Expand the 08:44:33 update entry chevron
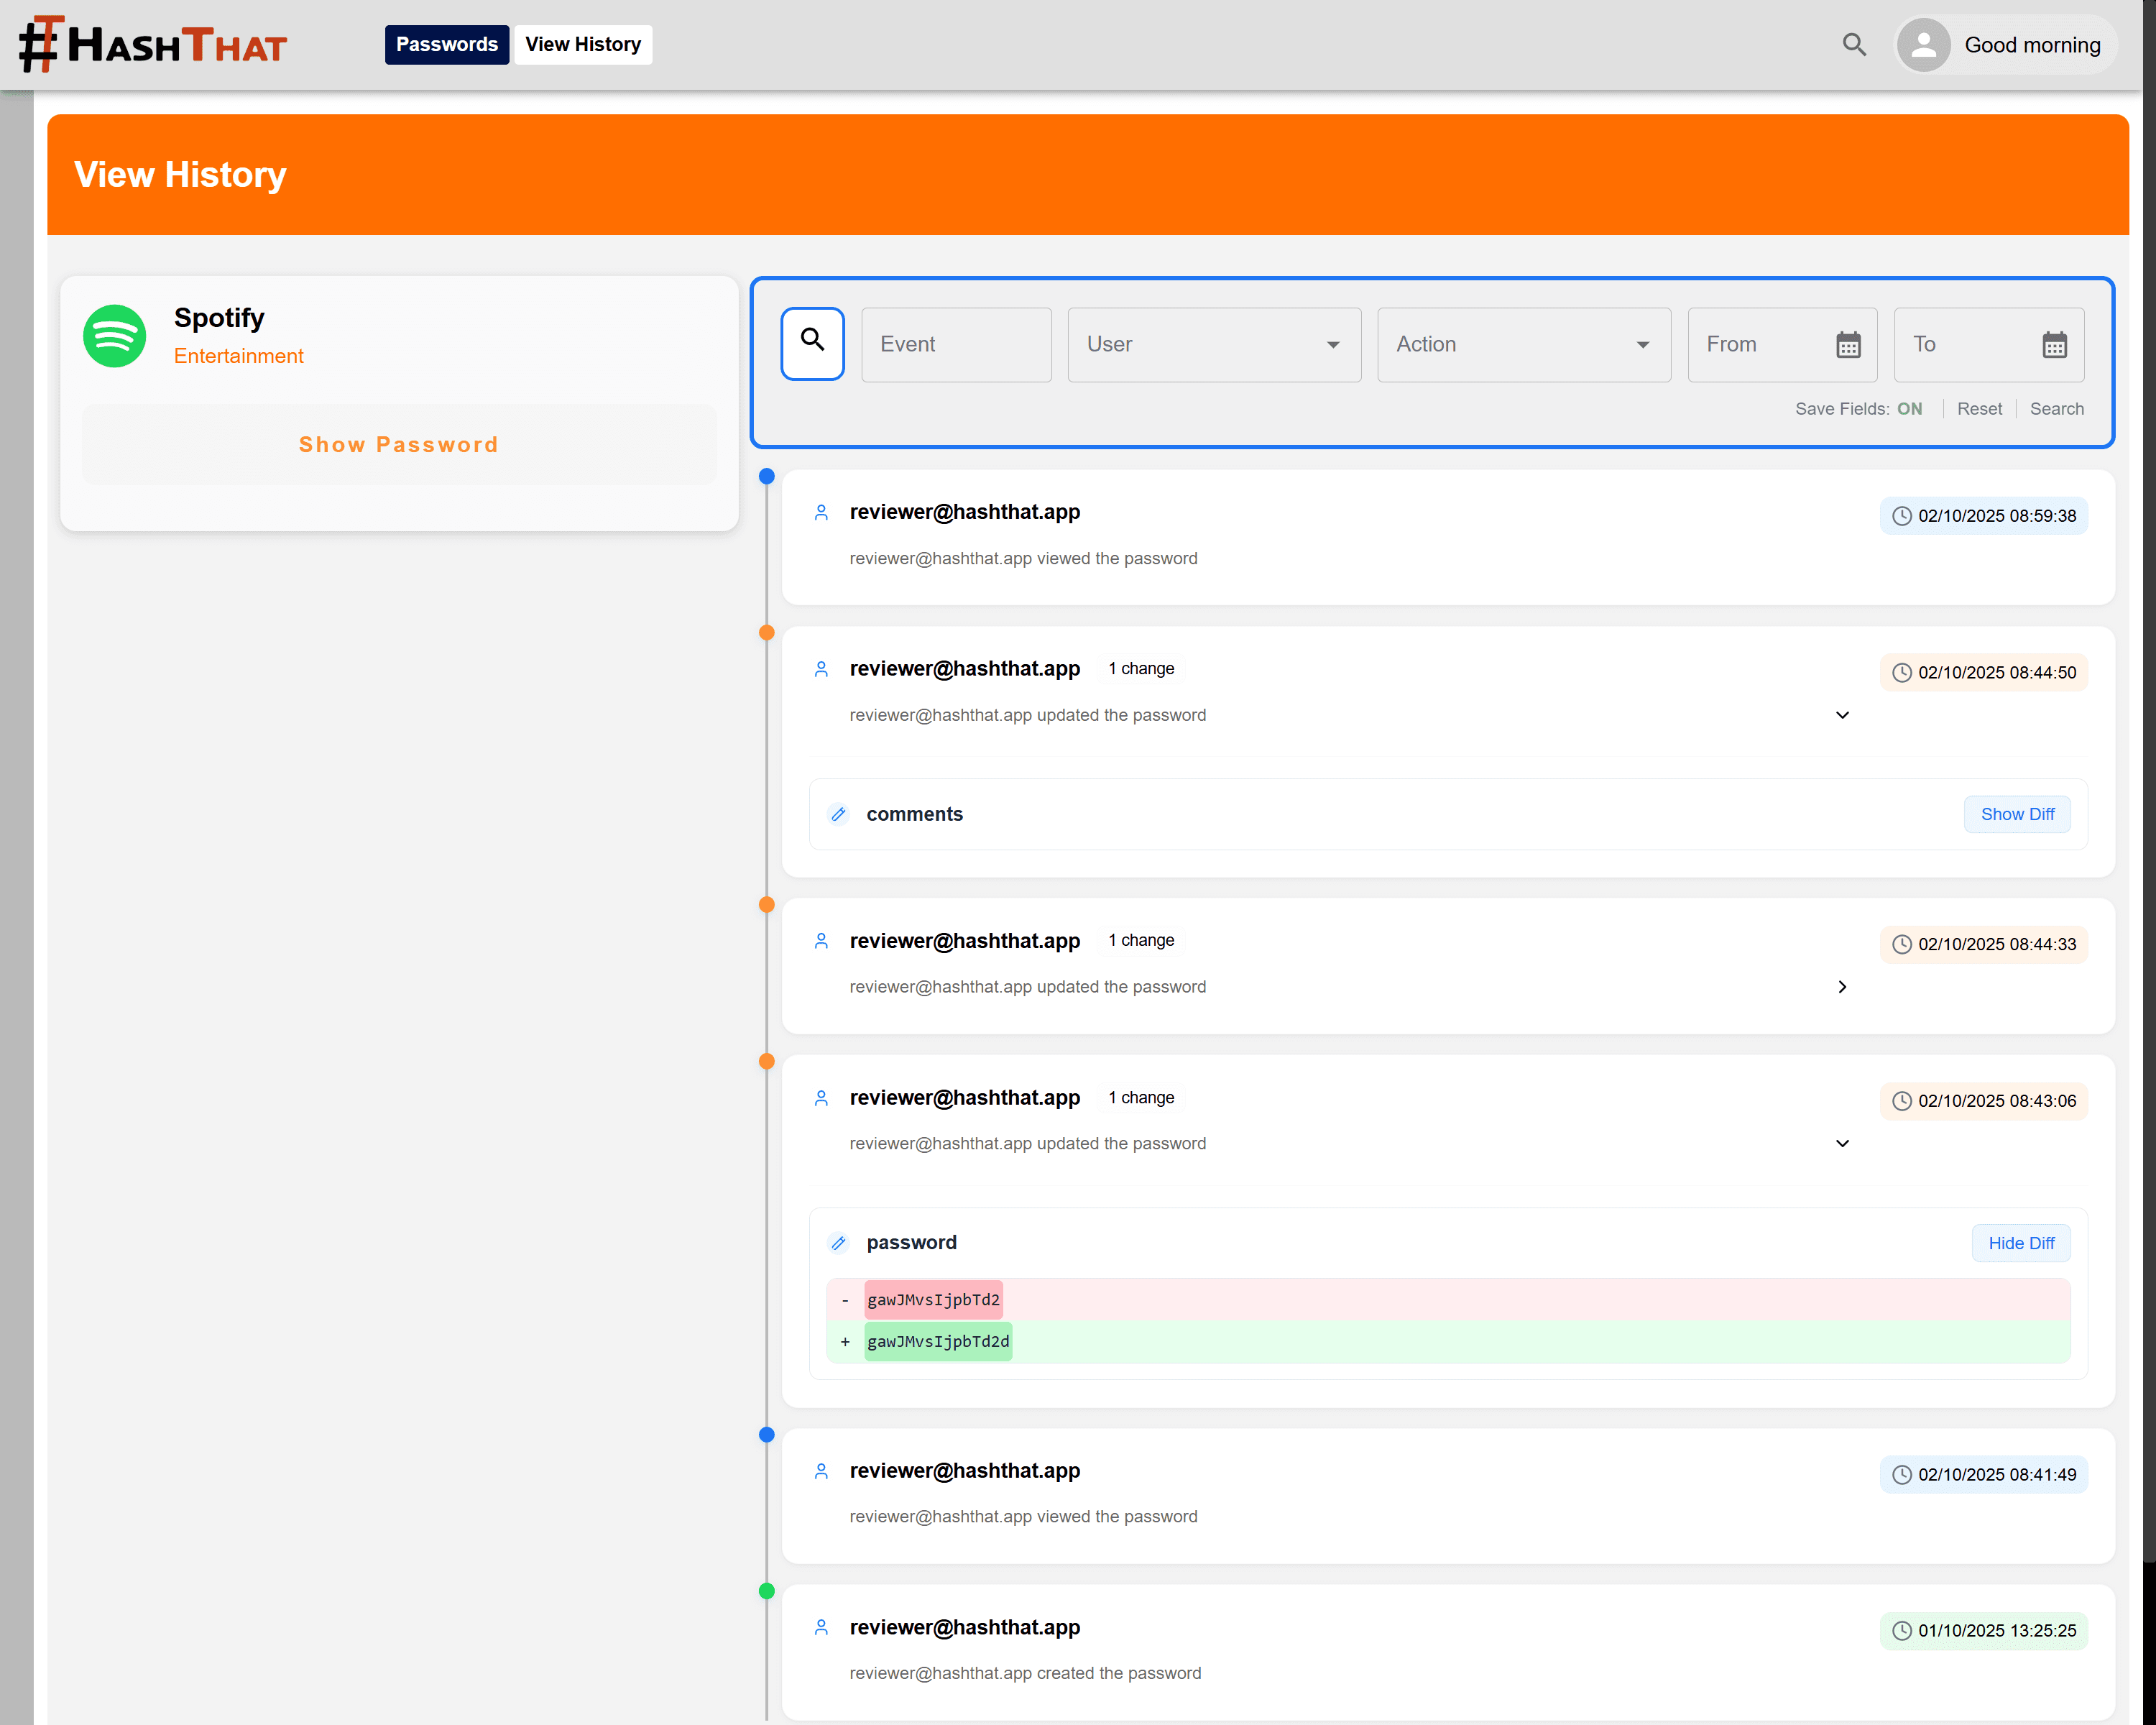 pos(1841,987)
